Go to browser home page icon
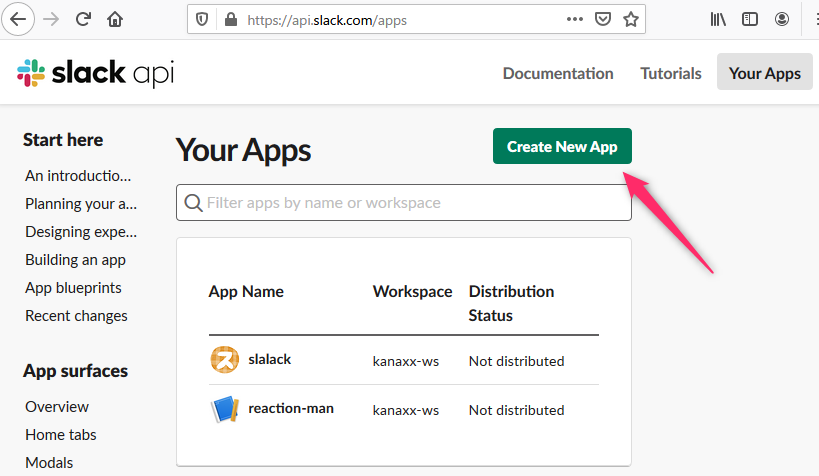This screenshot has height=476, width=819. point(115,19)
